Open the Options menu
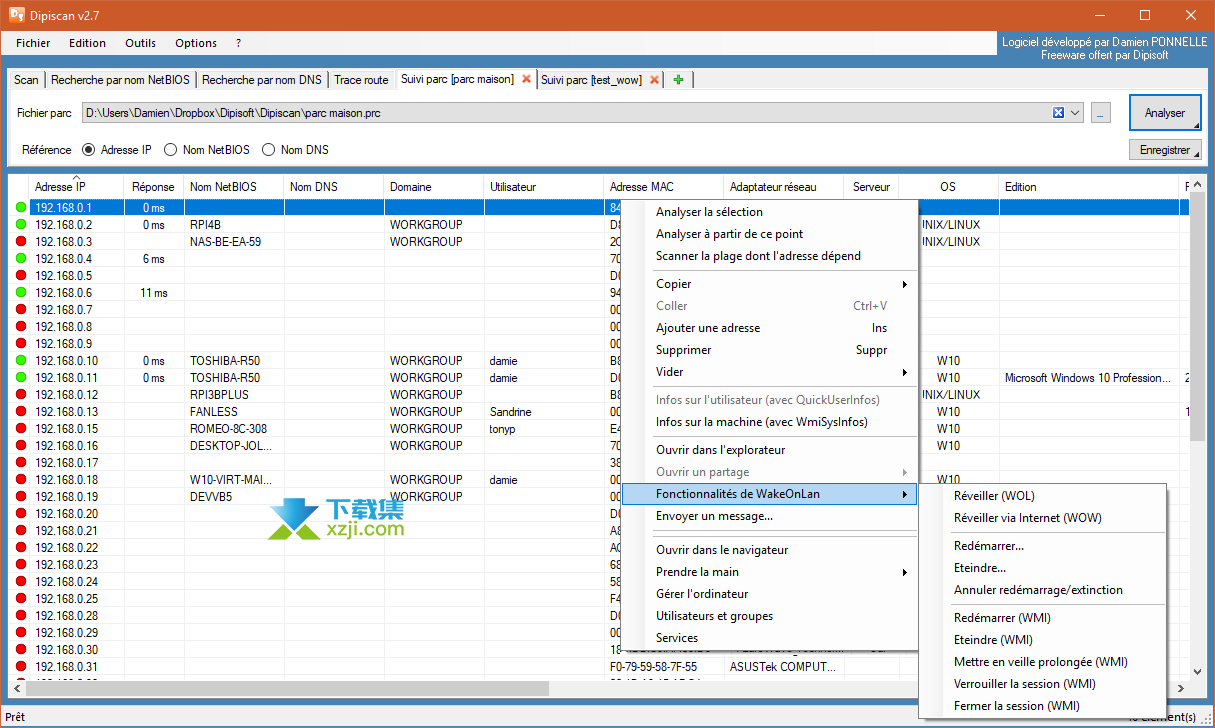Viewport: 1215px width, 728px height. point(196,43)
